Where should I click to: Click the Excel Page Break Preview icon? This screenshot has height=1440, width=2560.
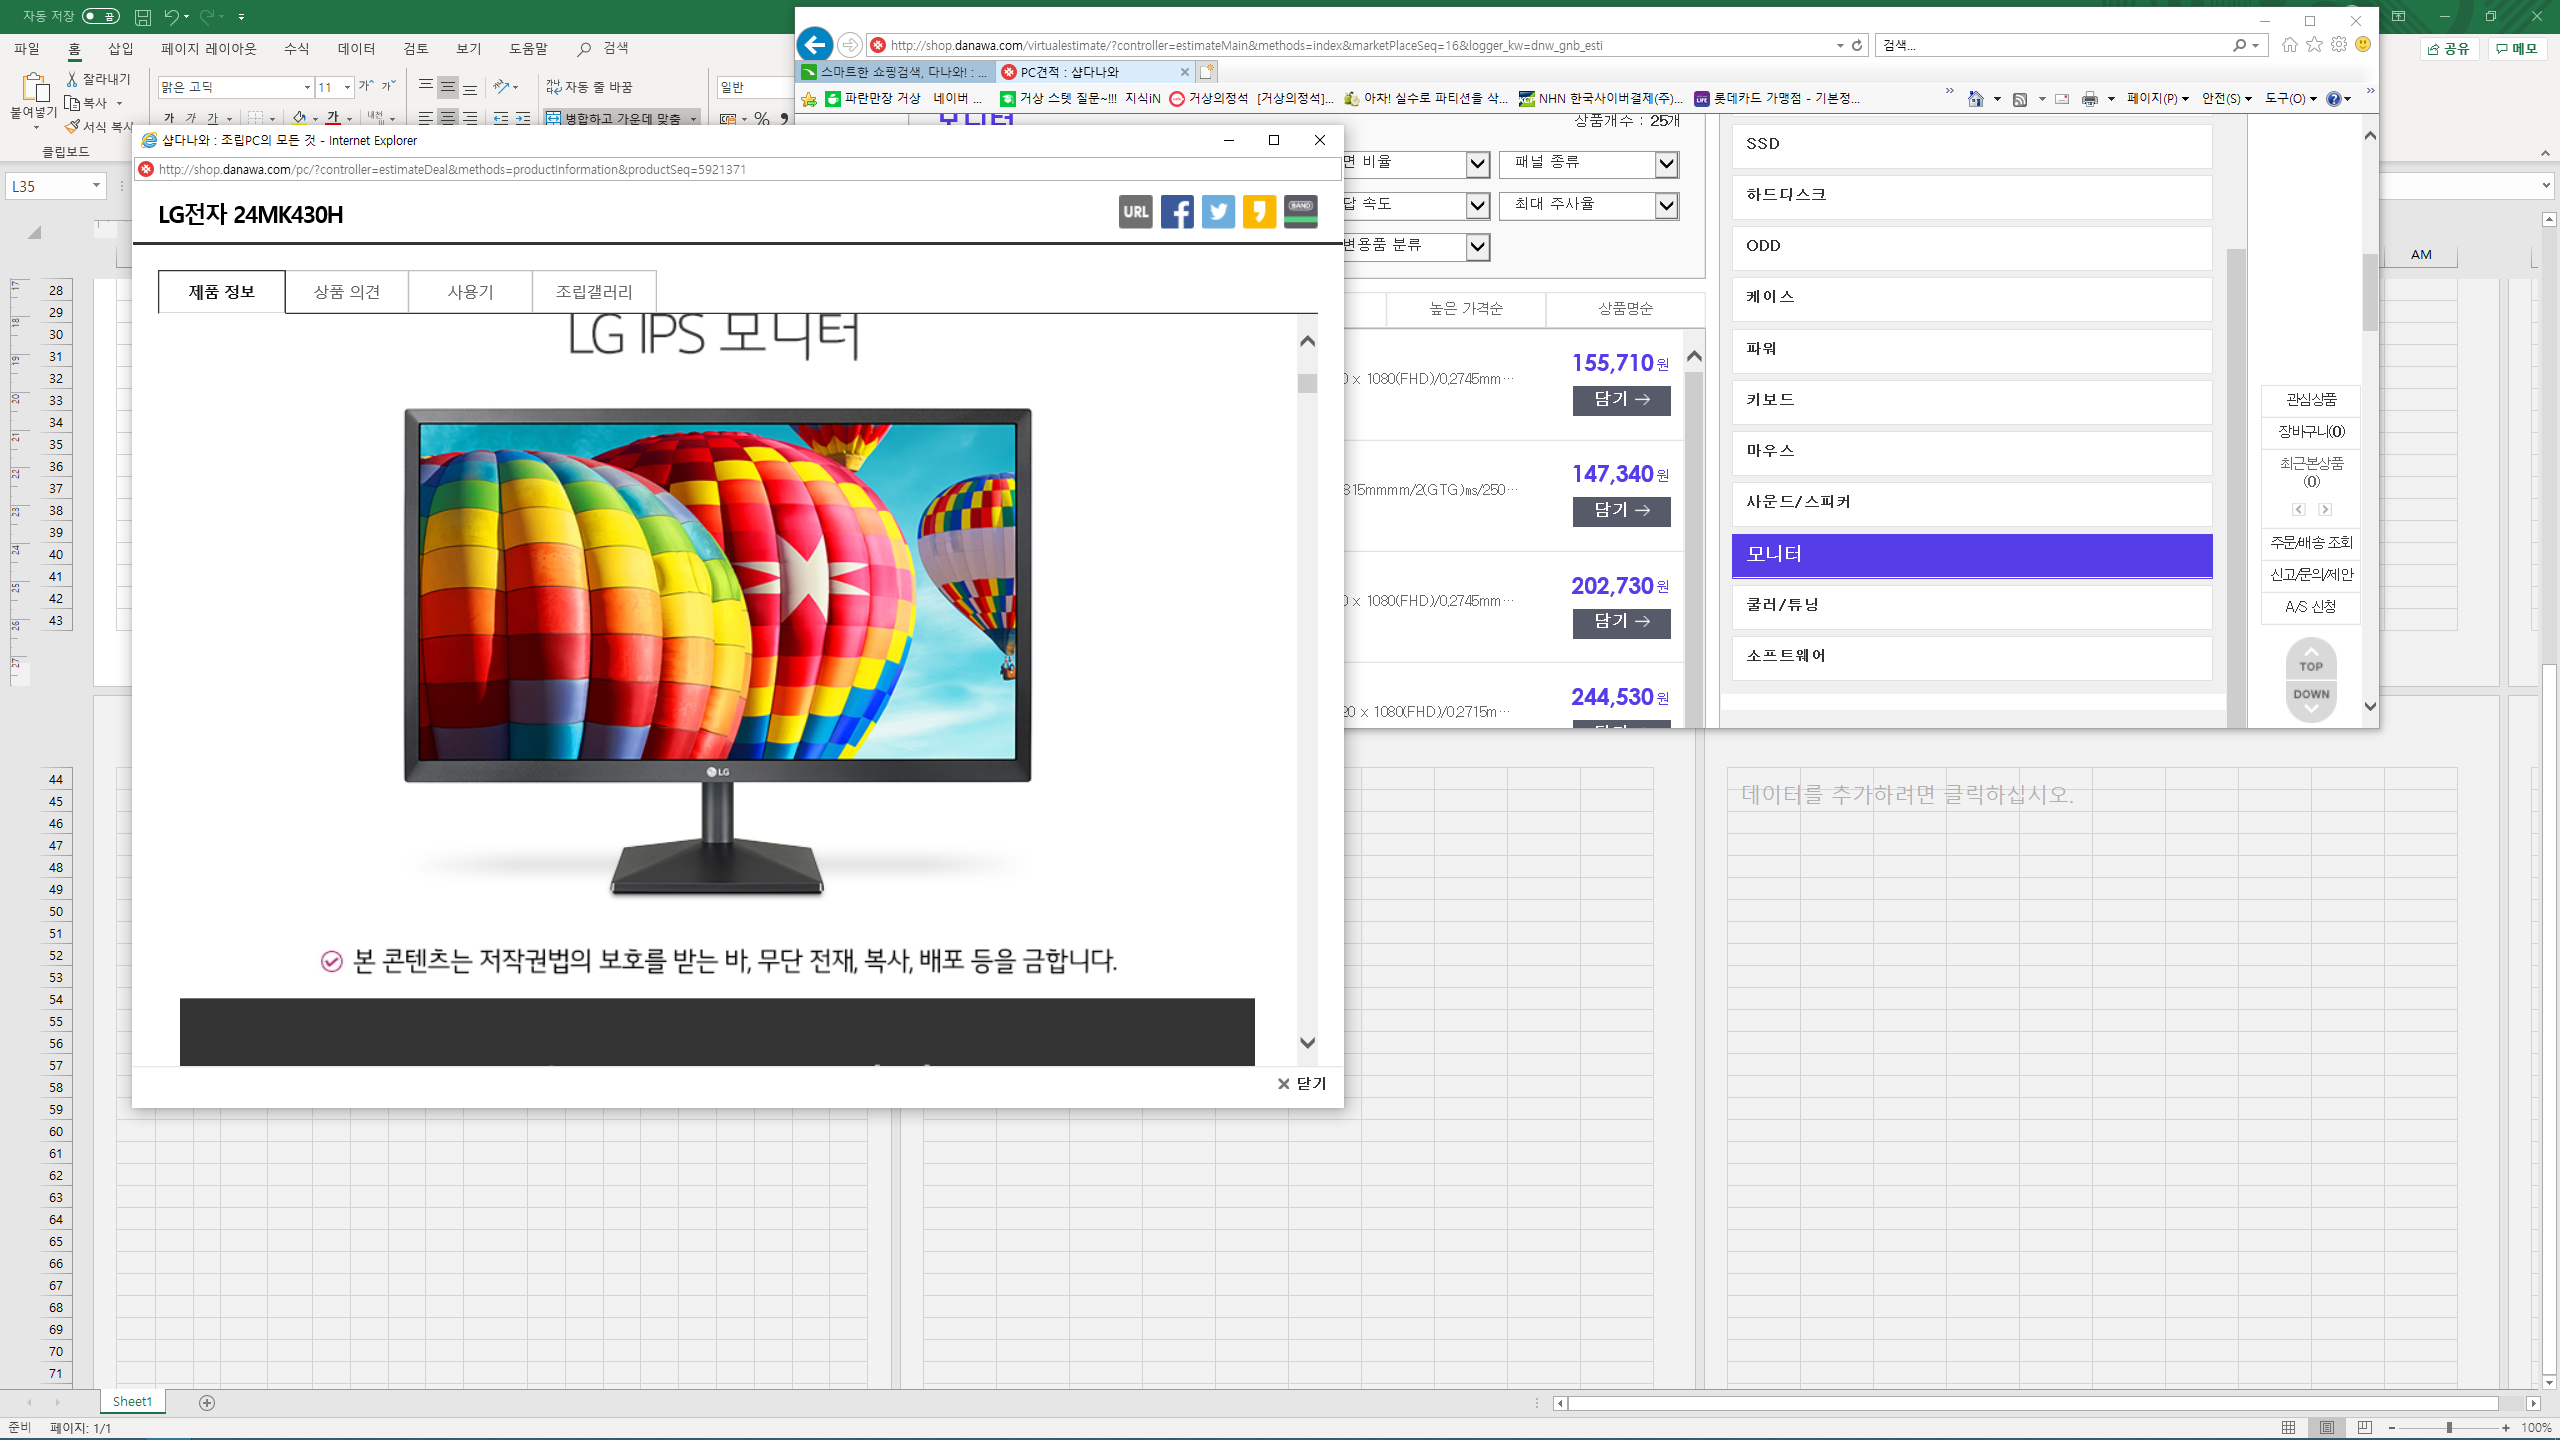coord(2365,1428)
